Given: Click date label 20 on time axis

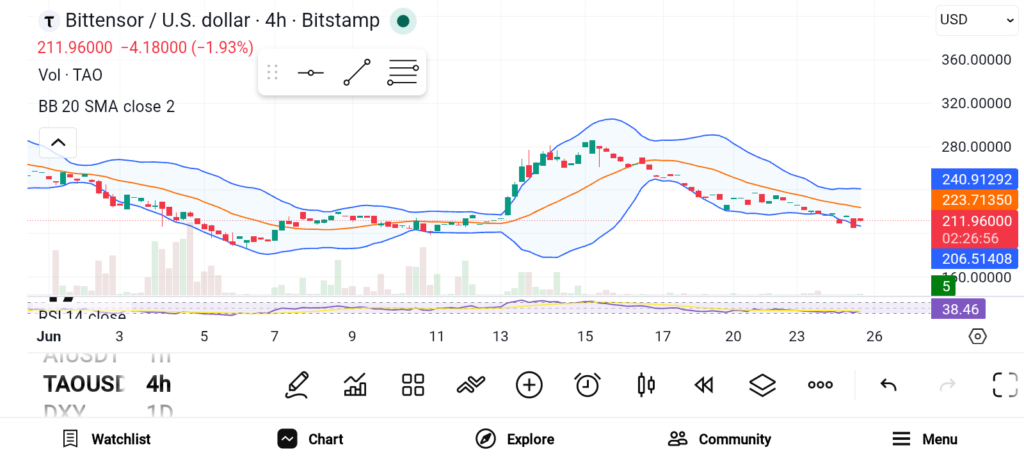Looking at the screenshot, I should click(733, 336).
